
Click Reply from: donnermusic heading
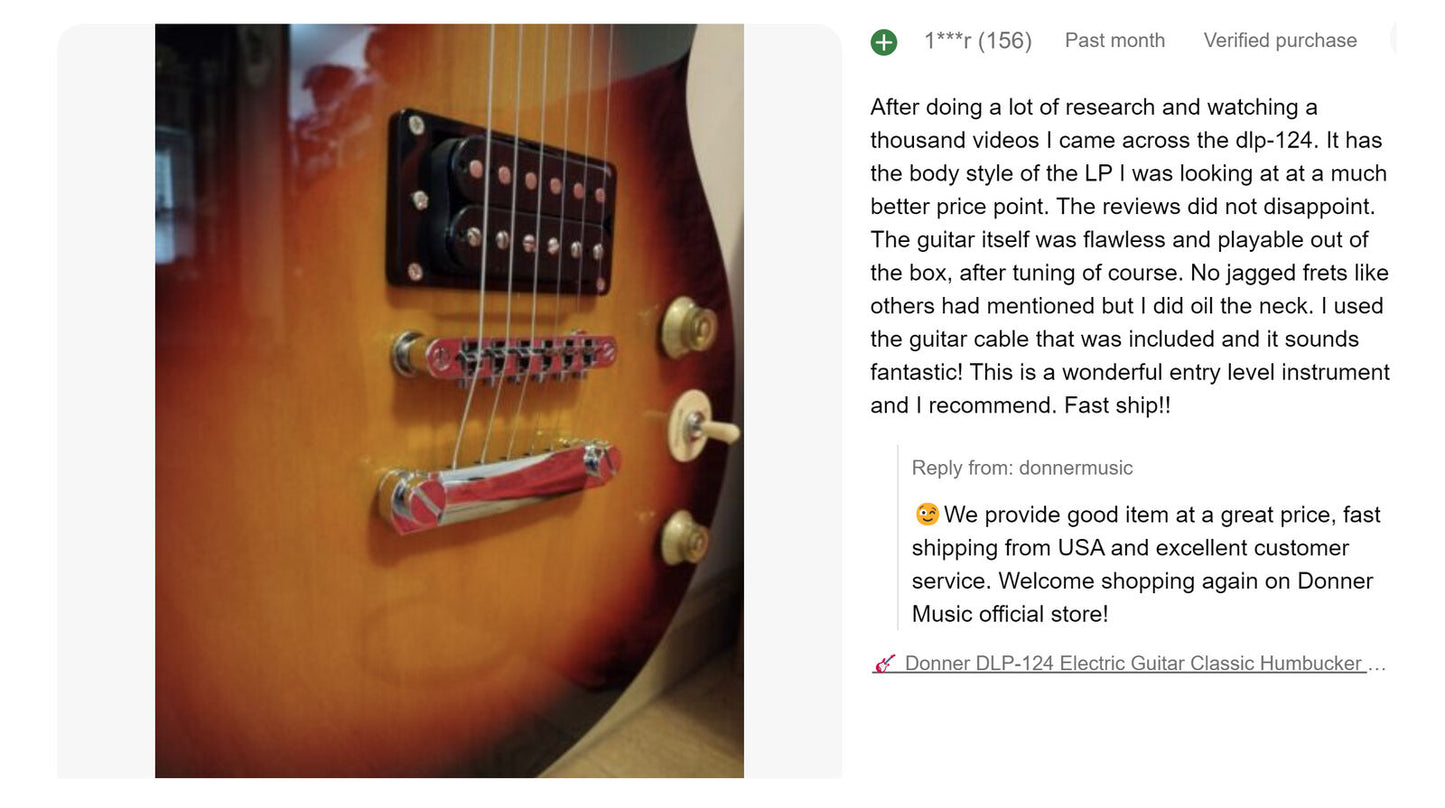[1022, 468]
